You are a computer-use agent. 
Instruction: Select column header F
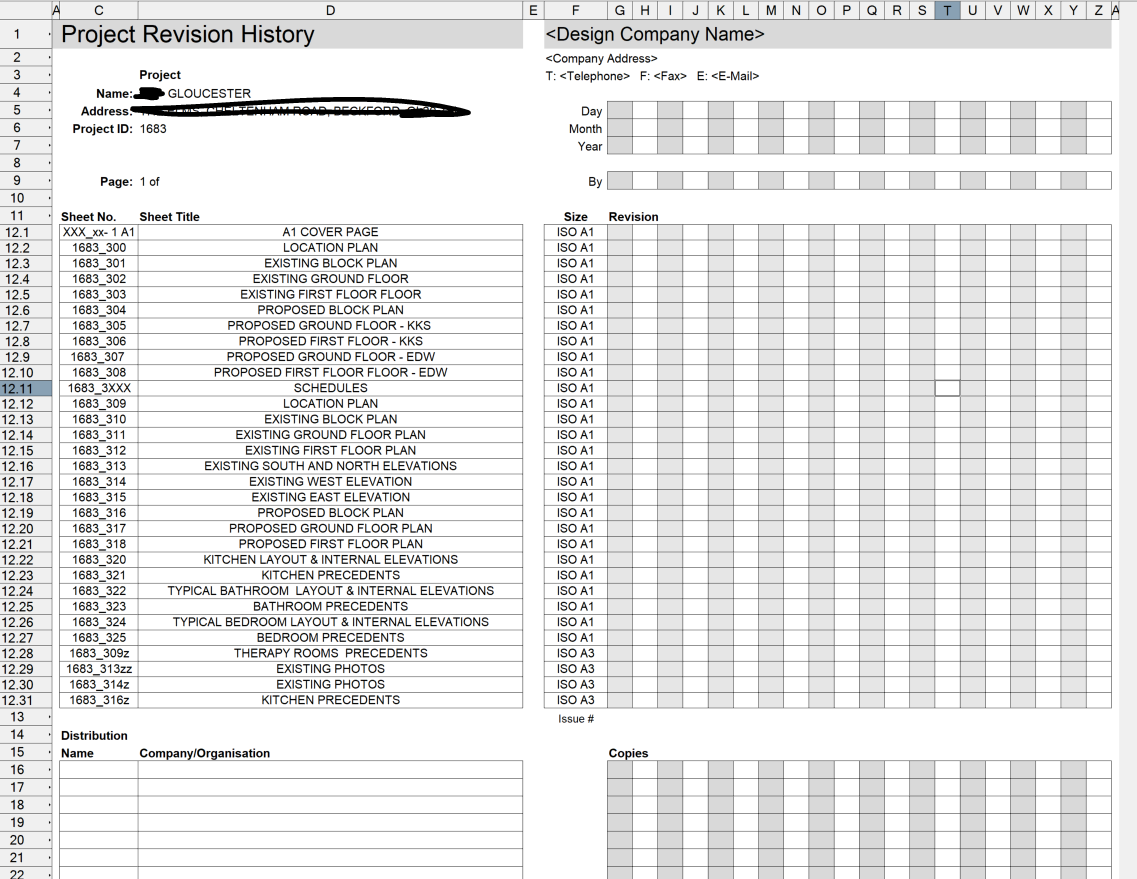575,10
